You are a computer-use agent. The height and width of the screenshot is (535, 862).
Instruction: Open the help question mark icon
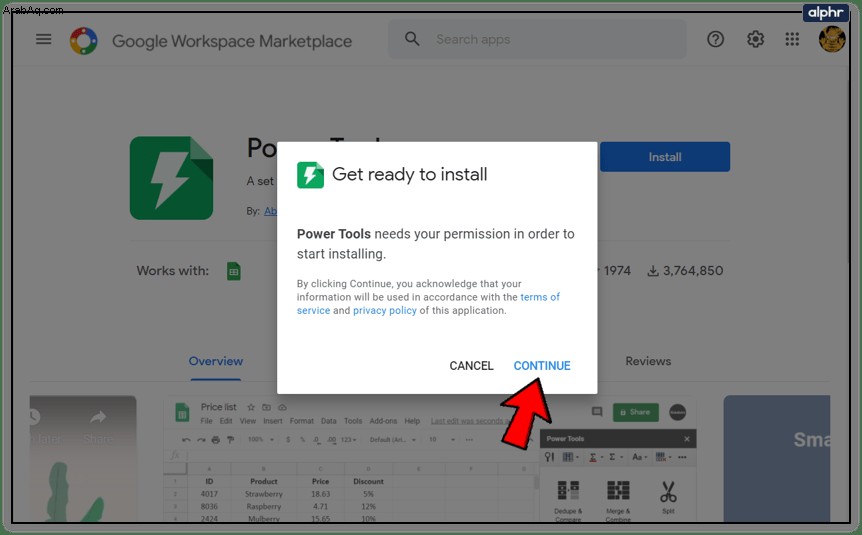(715, 39)
